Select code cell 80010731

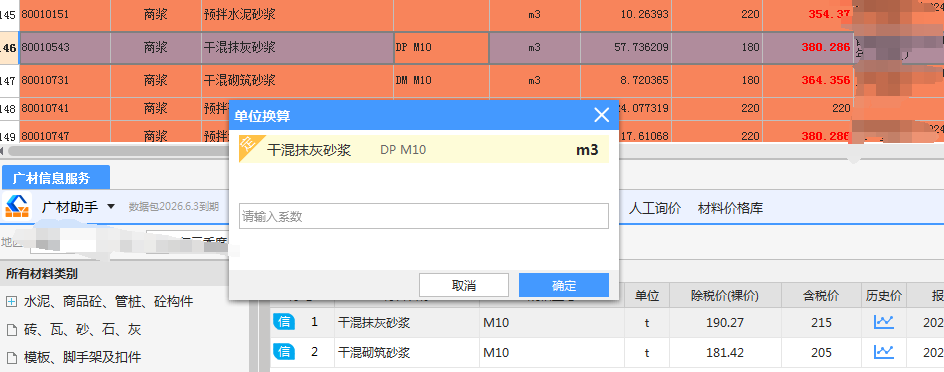click(65, 80)
